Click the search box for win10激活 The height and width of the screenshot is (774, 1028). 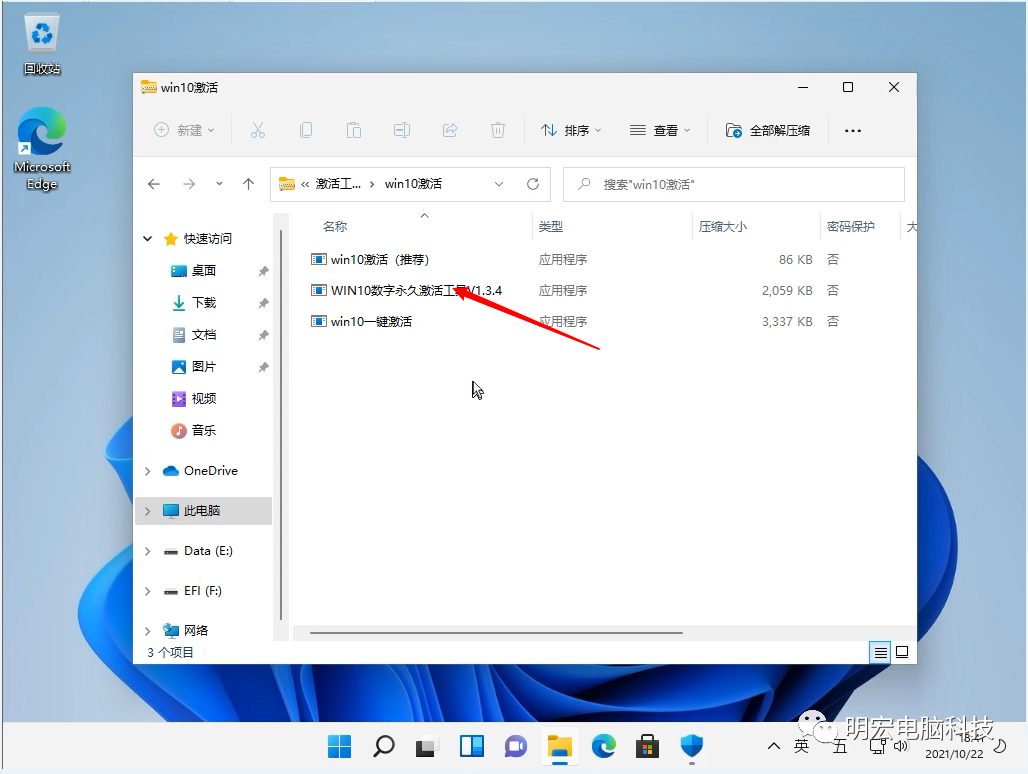point(734,184)
